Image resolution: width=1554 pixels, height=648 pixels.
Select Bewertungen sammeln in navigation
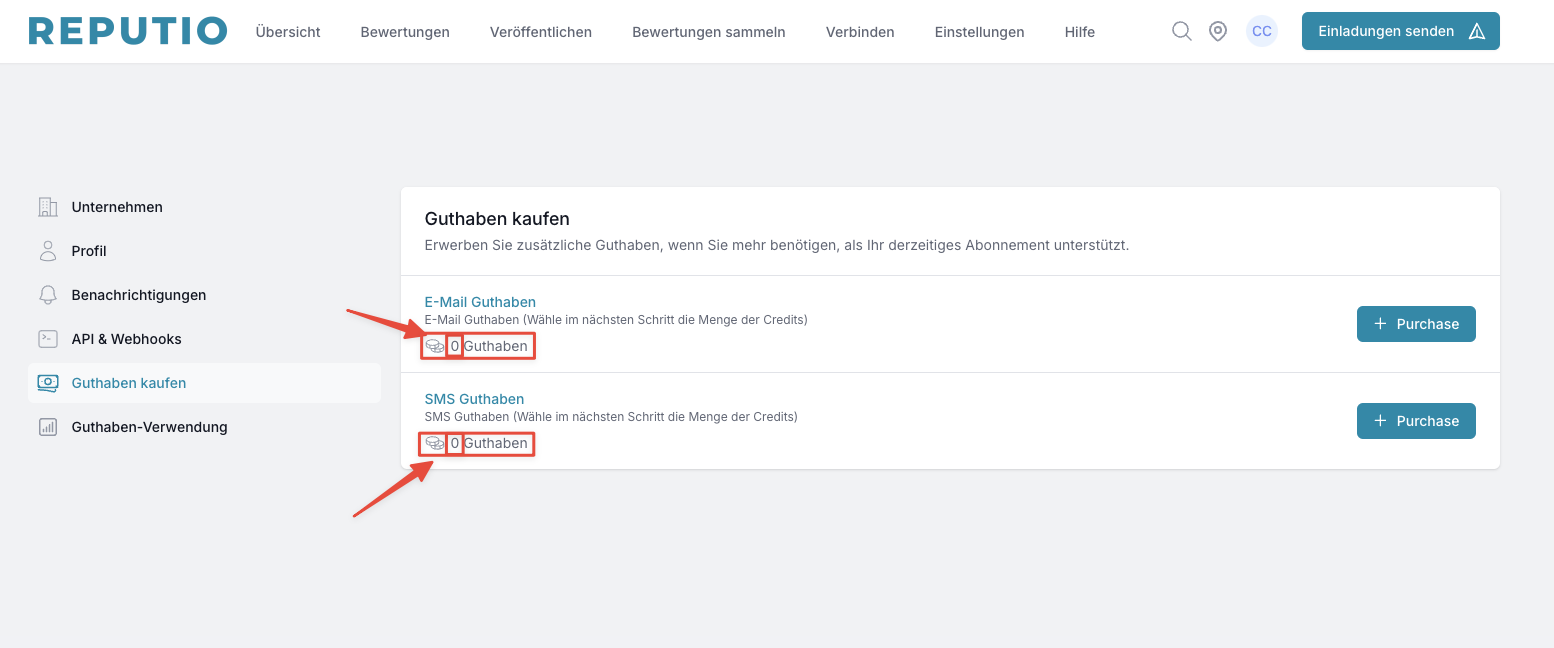point(709,32)
